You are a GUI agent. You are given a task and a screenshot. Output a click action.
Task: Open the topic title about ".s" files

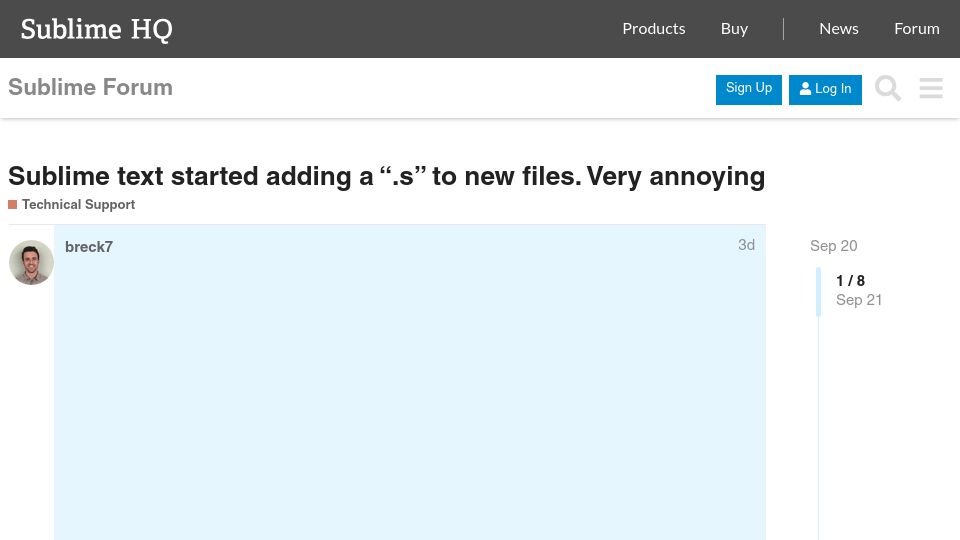(386, 176)
